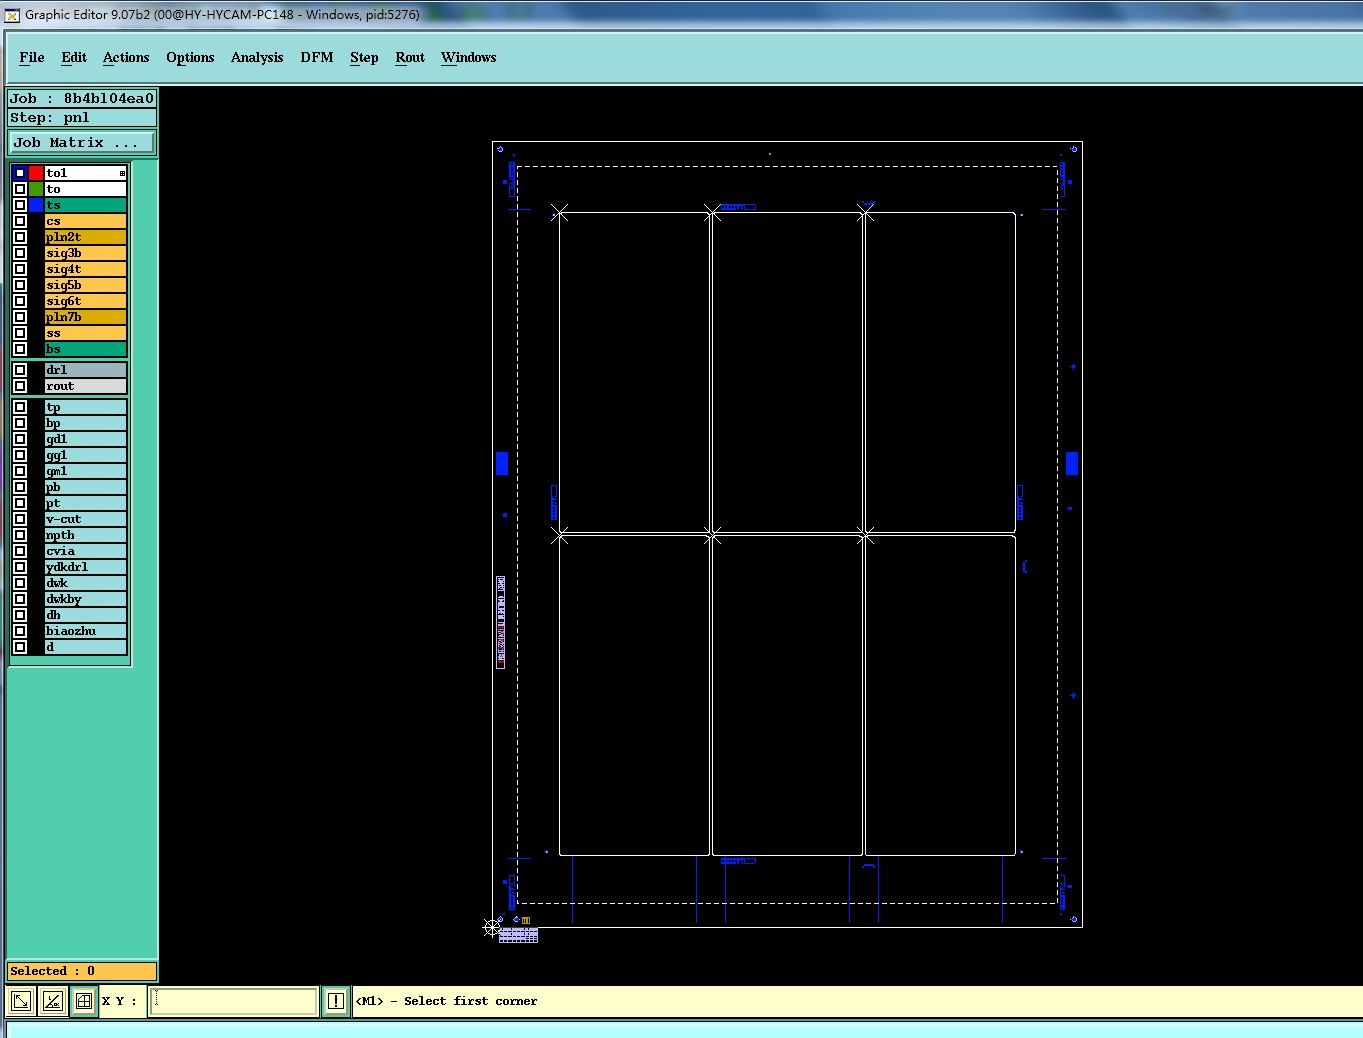Open the DFM menu
The image size is (1363, 1038).
point(317,57)
